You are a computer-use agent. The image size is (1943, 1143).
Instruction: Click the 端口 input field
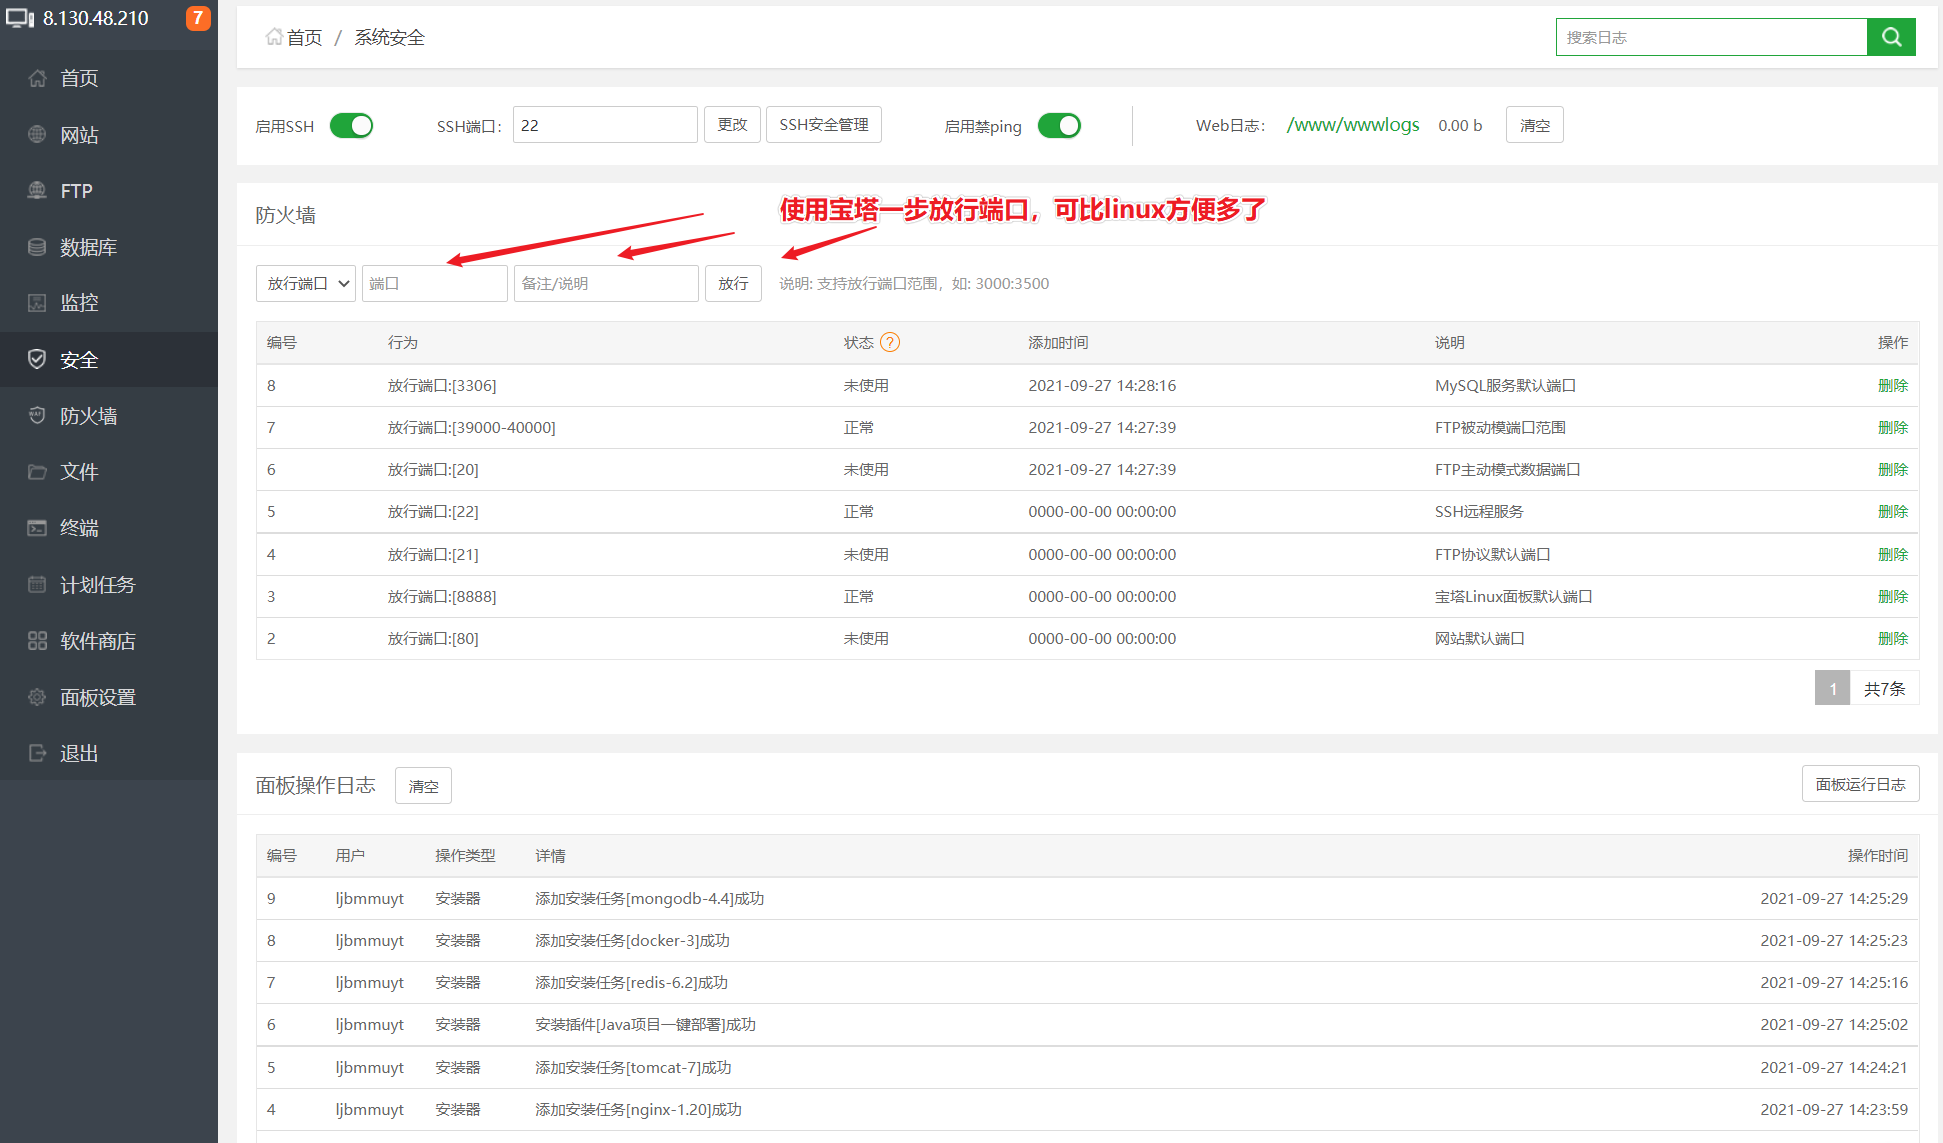tap(434, 283)
